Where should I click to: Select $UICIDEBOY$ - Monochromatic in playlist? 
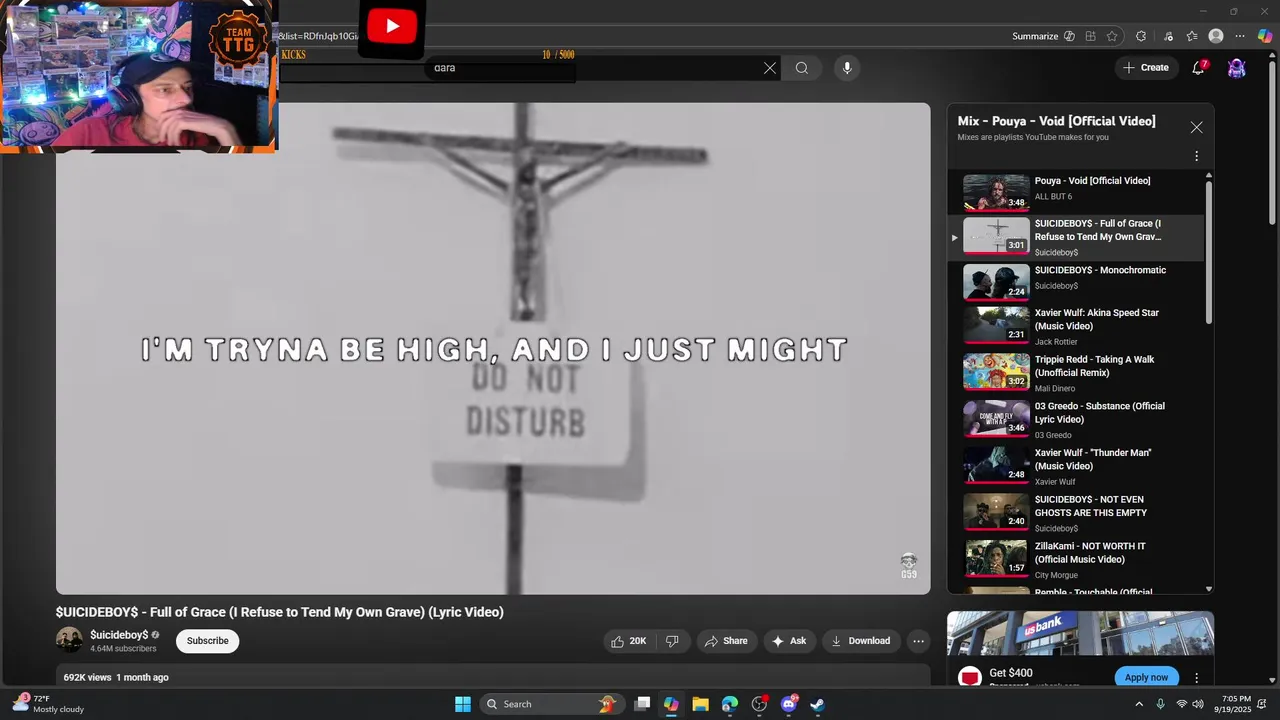coord(1078,282)
